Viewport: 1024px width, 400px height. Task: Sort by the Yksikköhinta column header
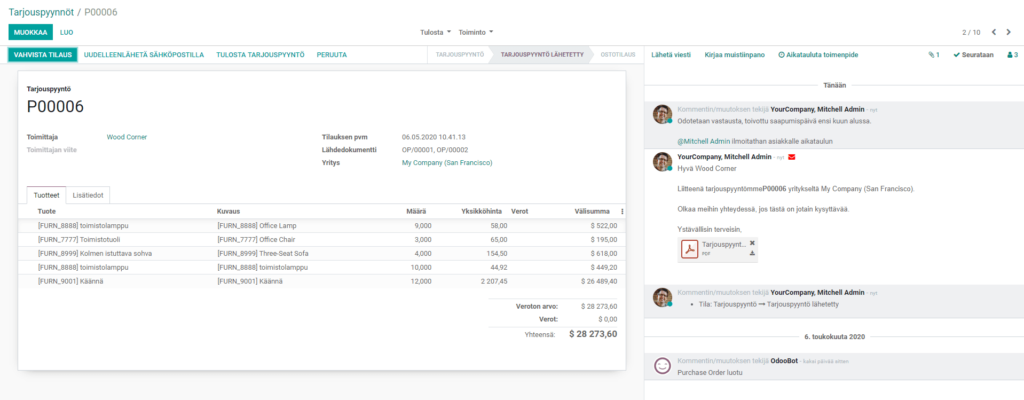click(x=481, y=211)
